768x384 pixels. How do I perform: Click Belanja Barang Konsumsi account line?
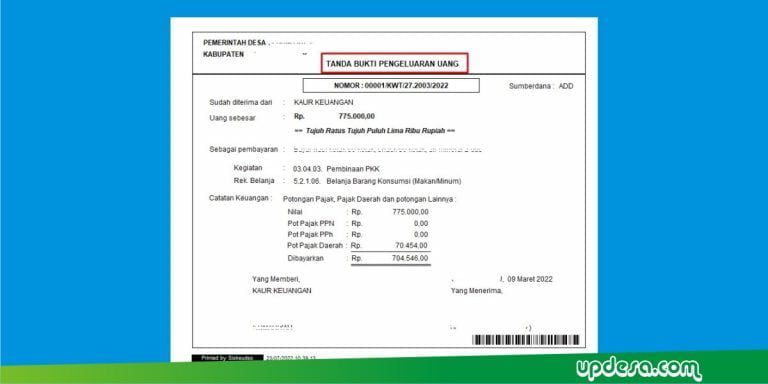[377, 181]
